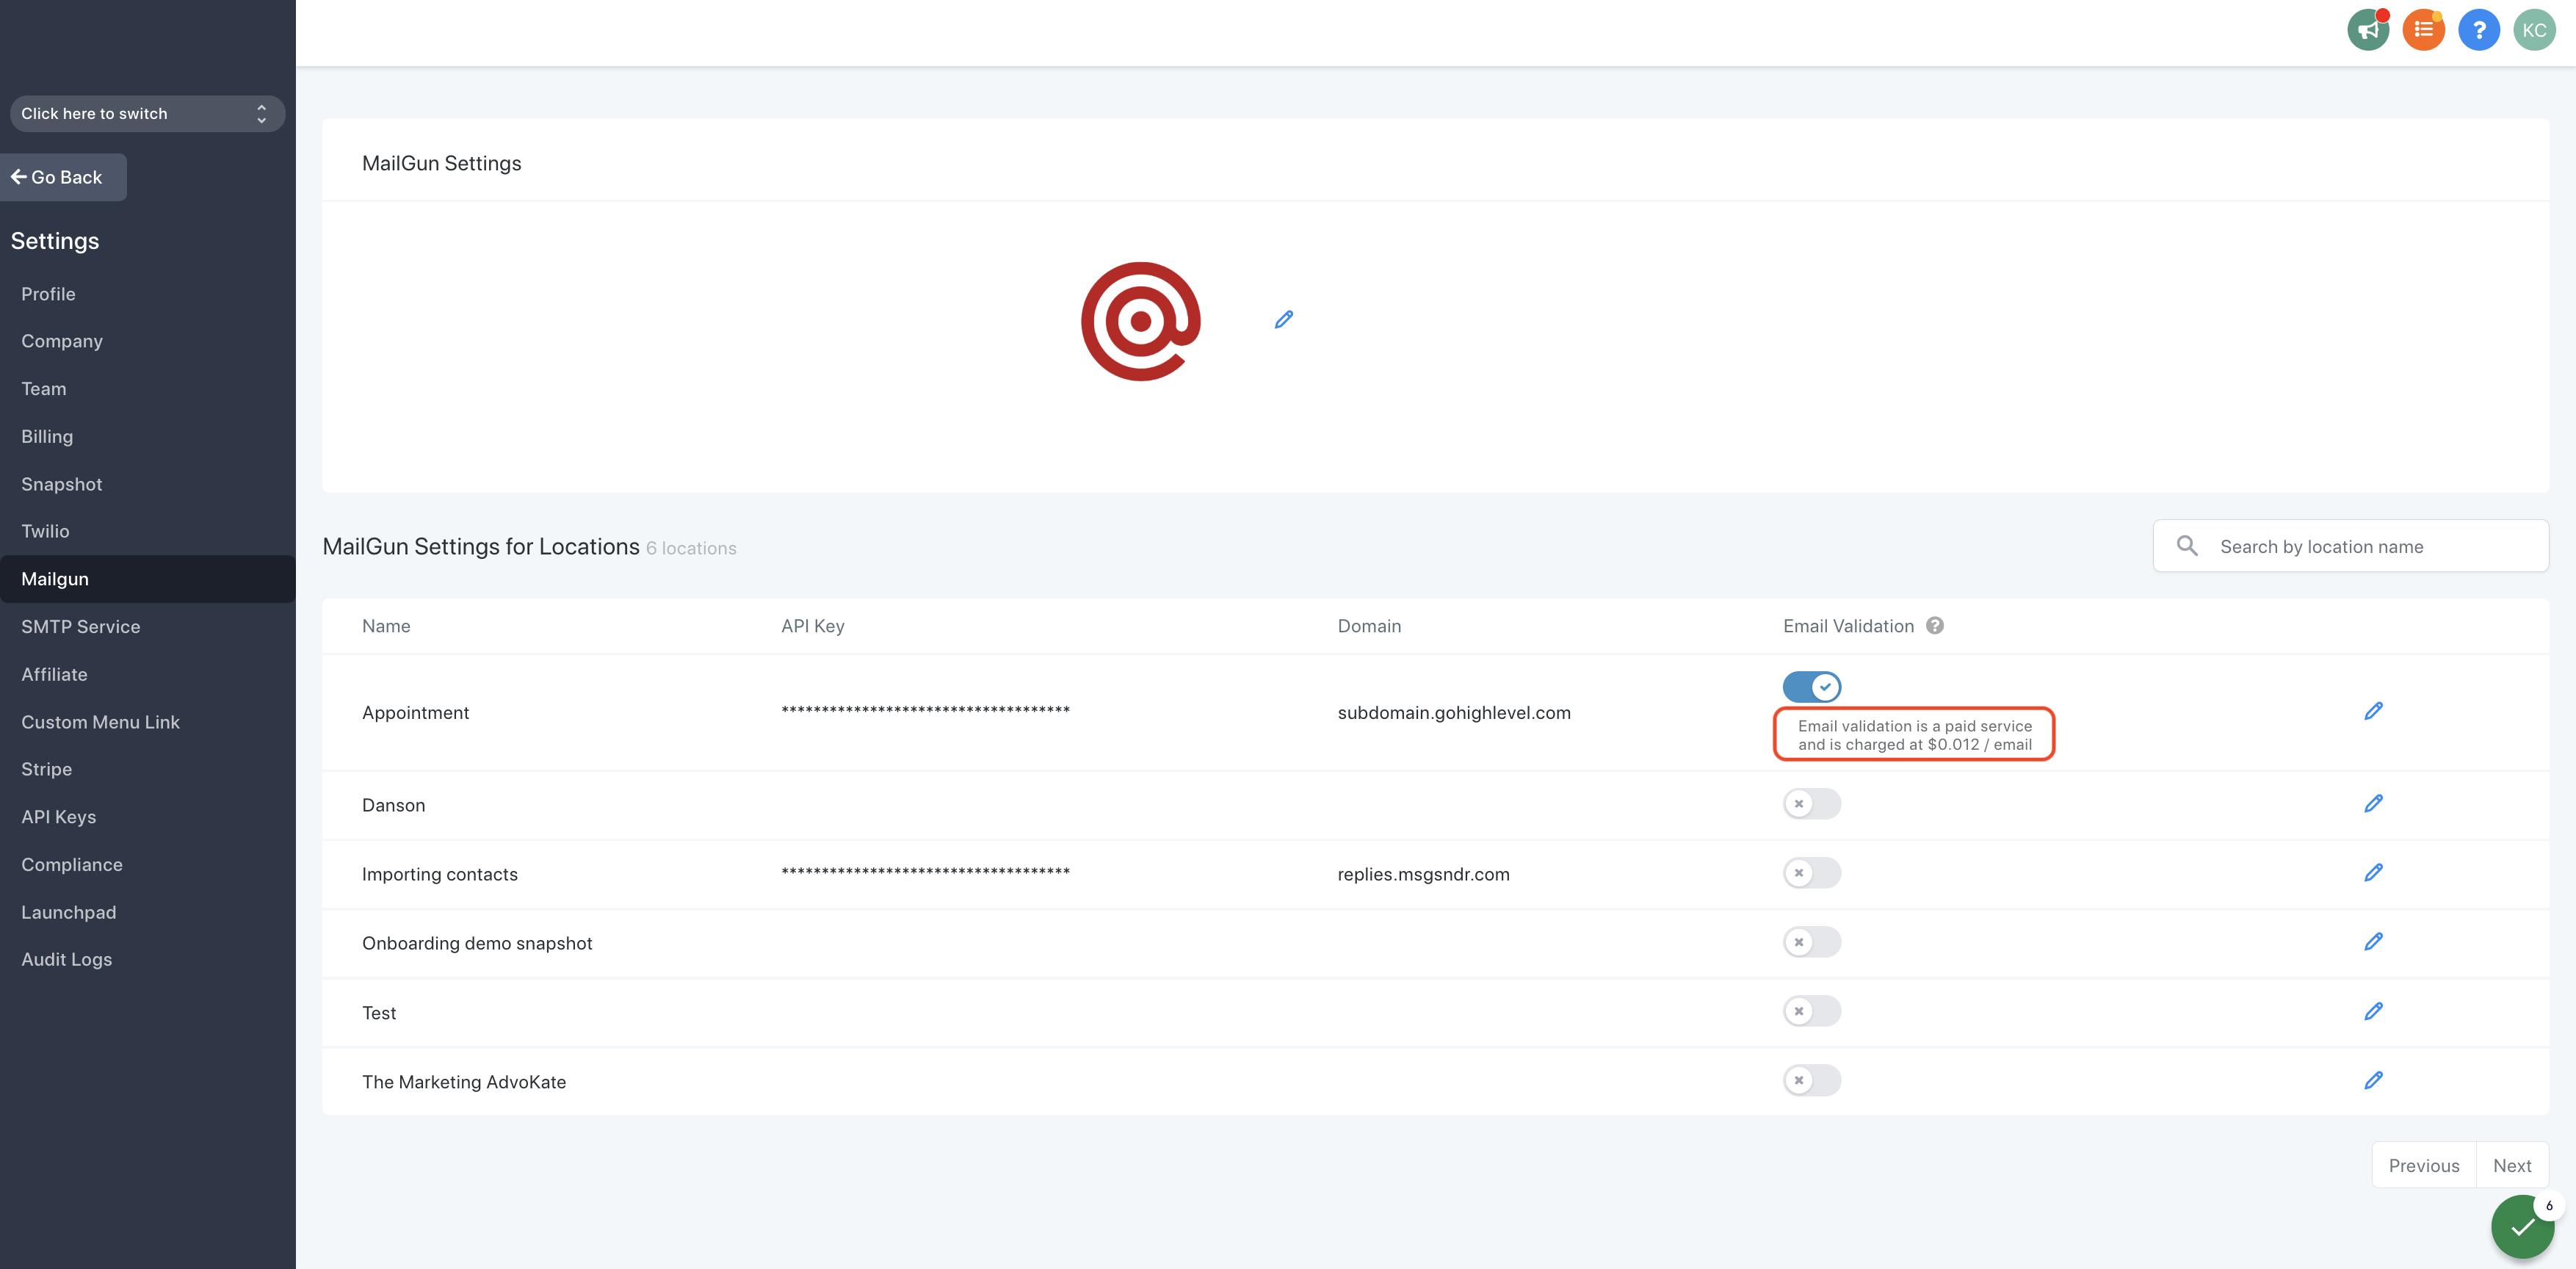Image resolution: width=2576 pixels, height=1269 pixels.
Task: Click the Appointment location name
Action: (415, 713)
